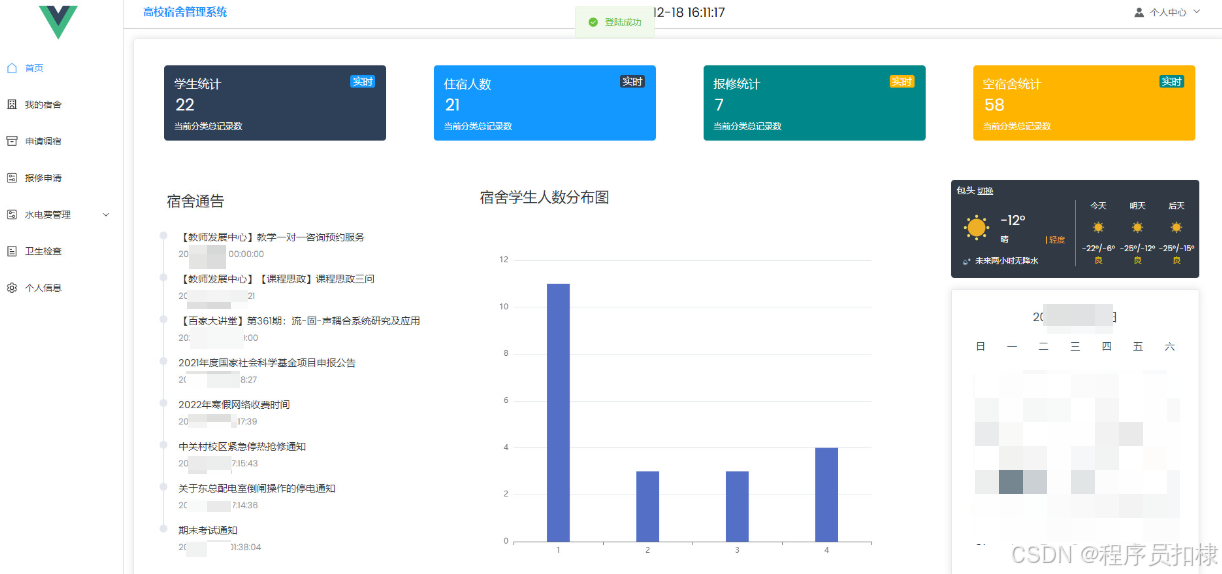Click 实时 badge on 空宿舍统计 card
Viewport: 1222px width, 574px height.
click(x=1171, y=82)
